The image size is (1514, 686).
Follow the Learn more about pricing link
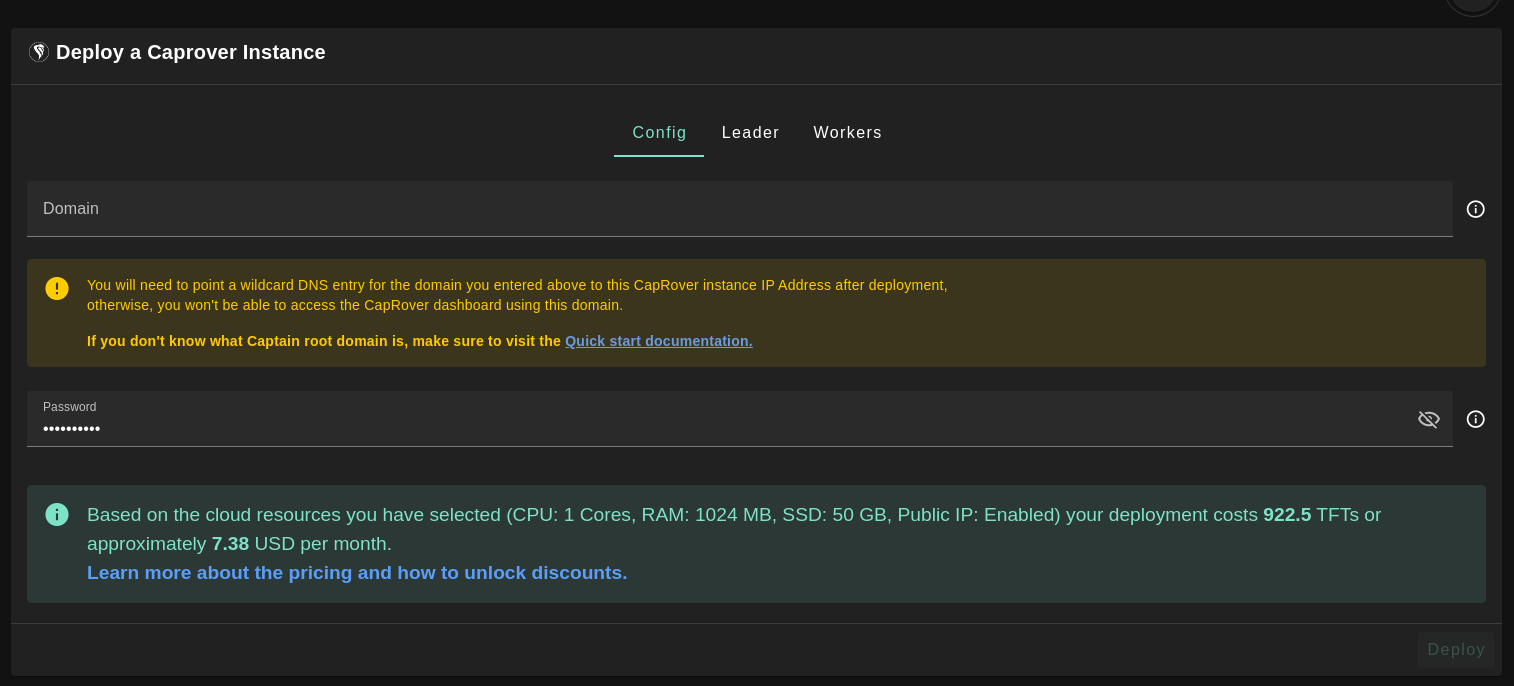pos(357,573)
